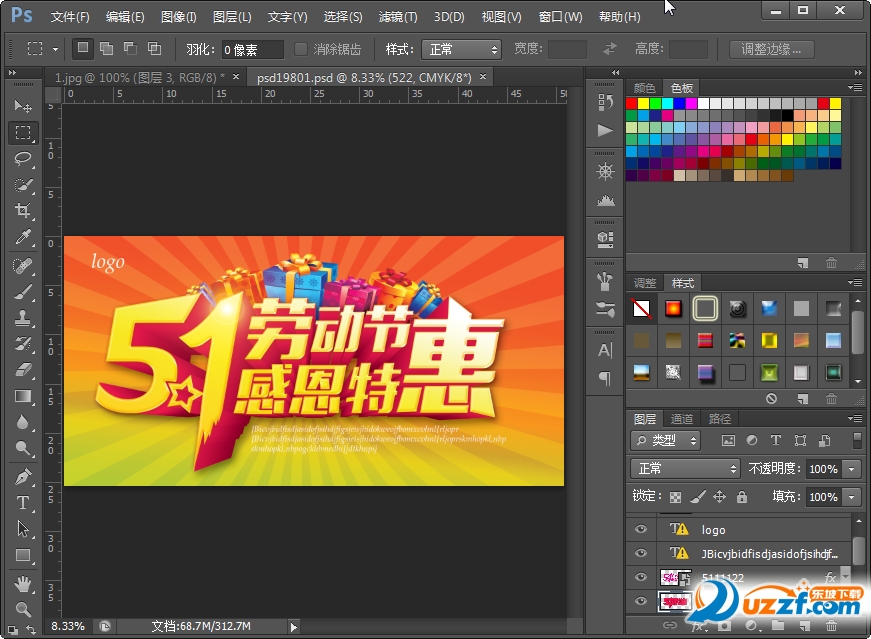
Task: Open the 样式 style dropdown
Action: pyautogui.click(x=461, y=49)
